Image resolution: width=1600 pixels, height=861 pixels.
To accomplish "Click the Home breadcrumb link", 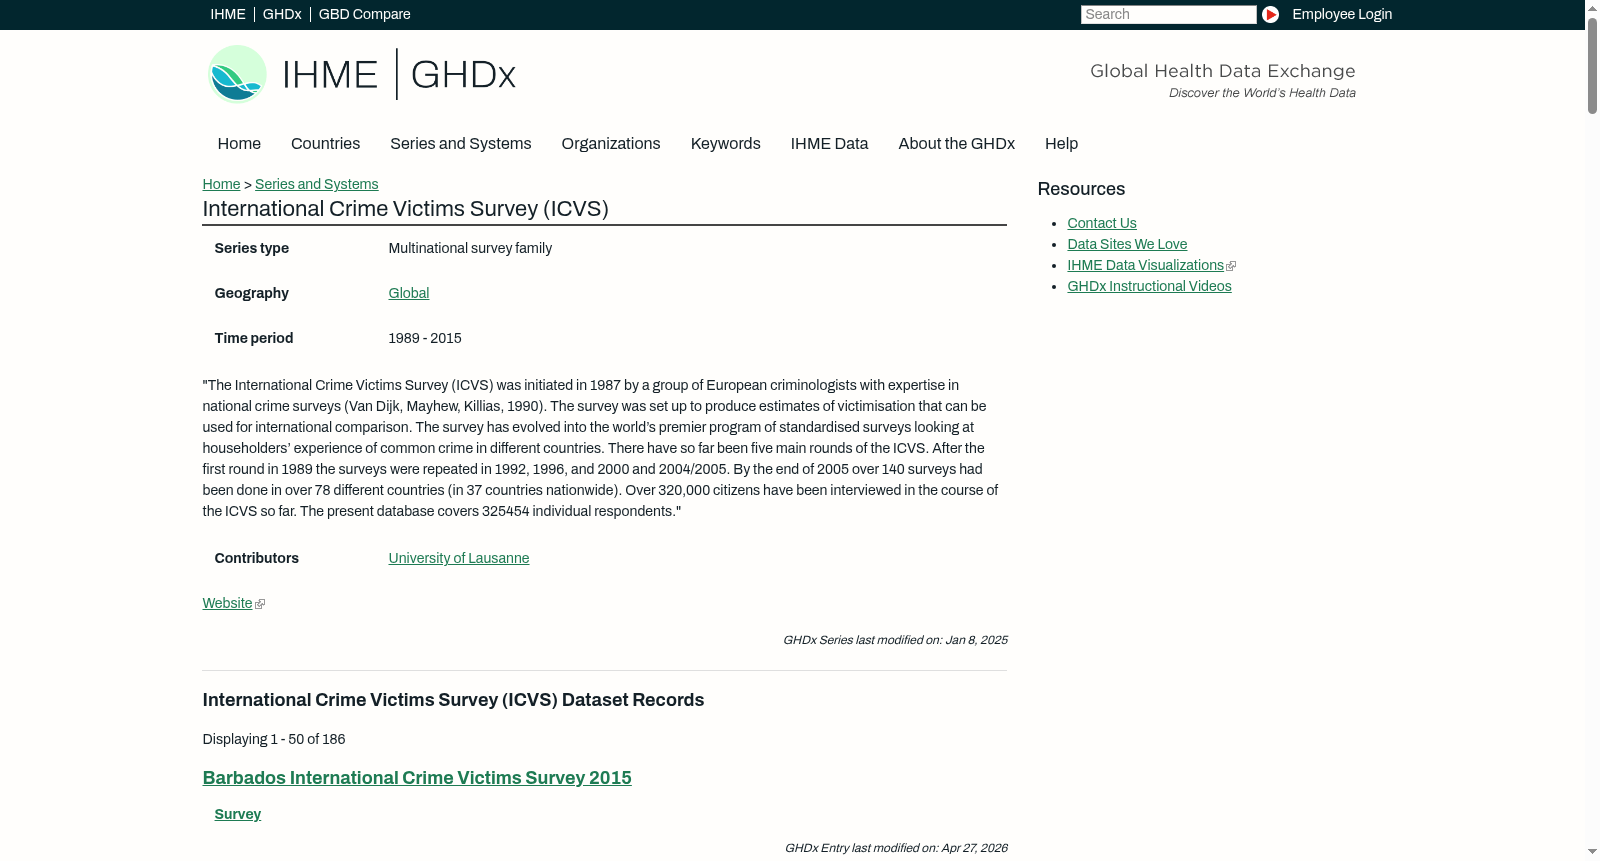I will click(x=221, y=184).
